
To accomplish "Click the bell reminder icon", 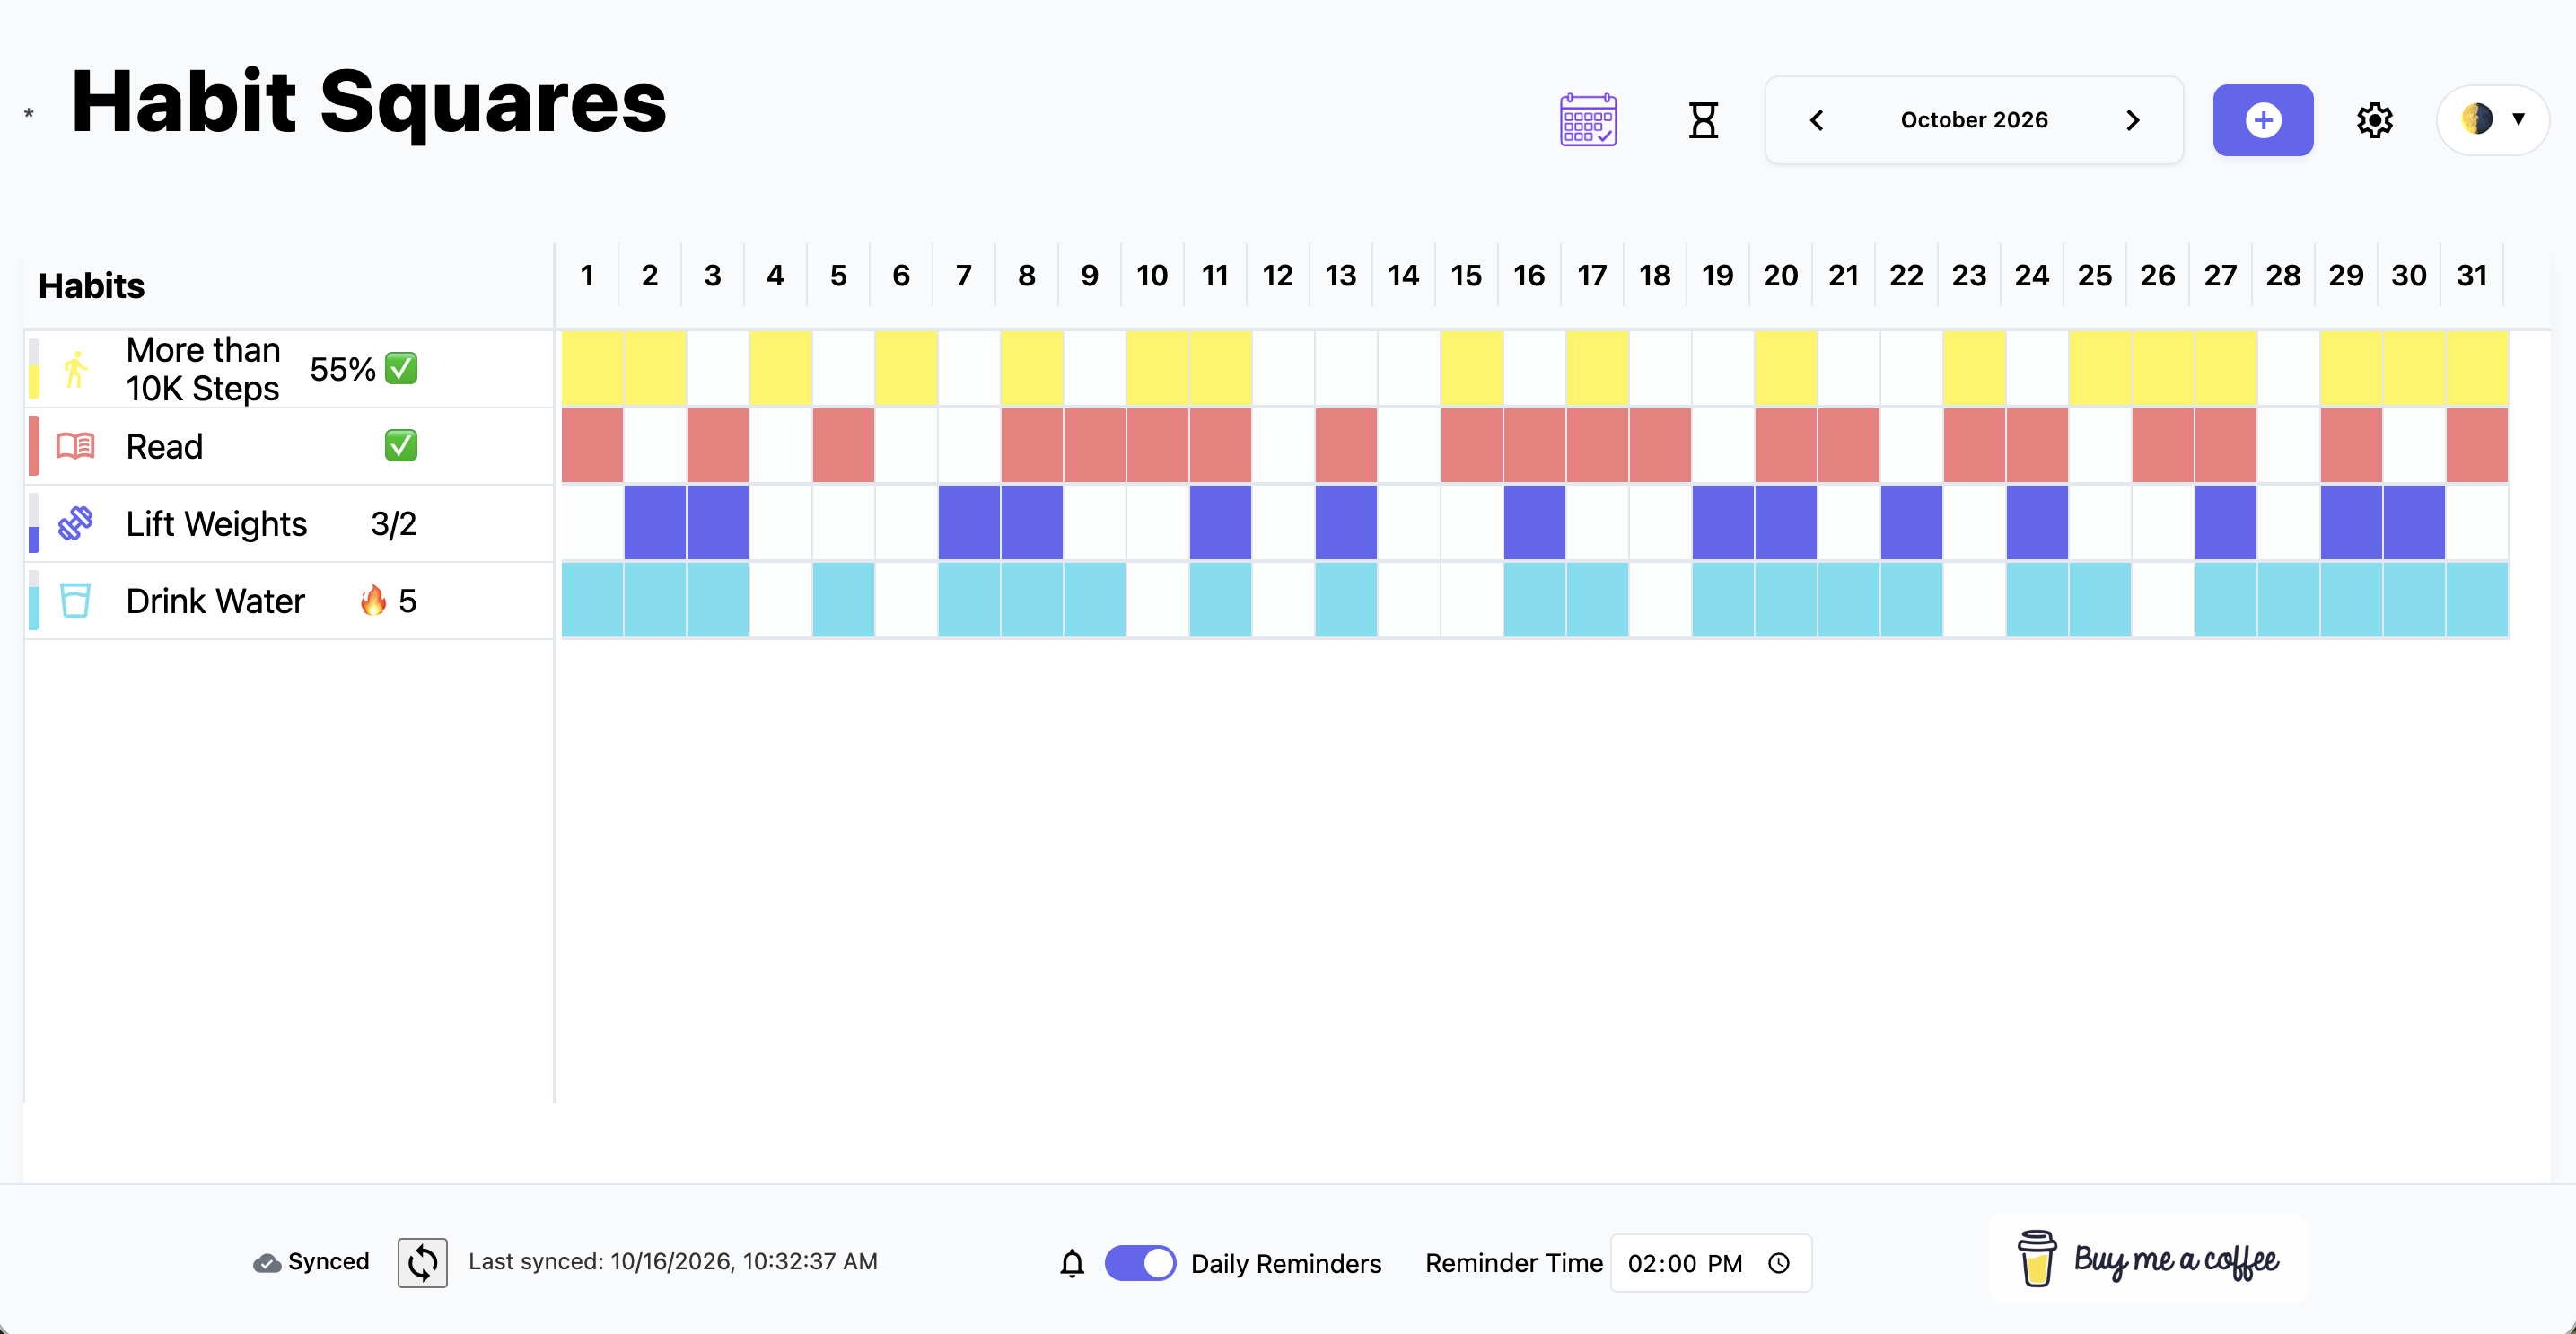I will (x=1072, y=1263).
